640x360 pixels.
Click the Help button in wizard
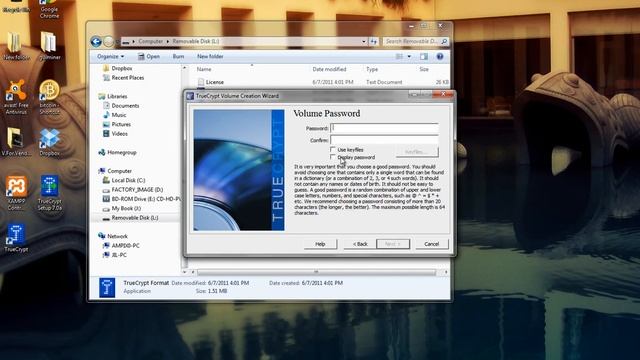click(320, 244)
